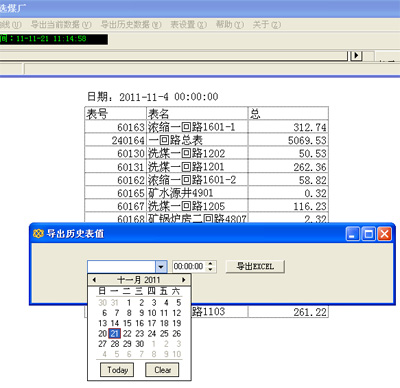Select day 26 in the calendar

coord(177,333)
